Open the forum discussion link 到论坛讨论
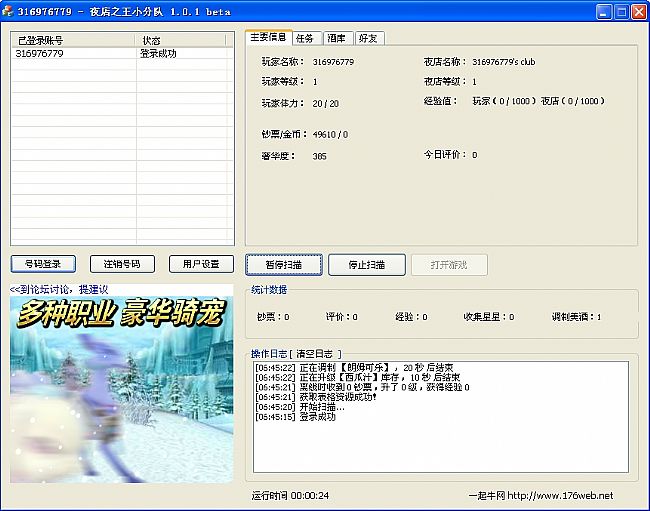 tap(59, 289)
